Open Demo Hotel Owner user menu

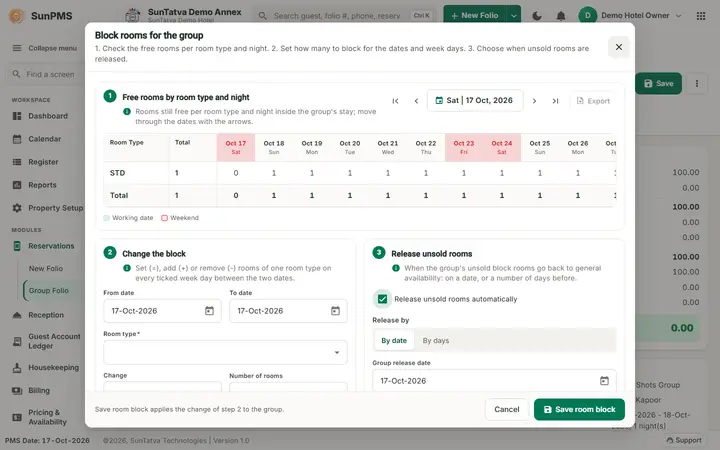630,16
